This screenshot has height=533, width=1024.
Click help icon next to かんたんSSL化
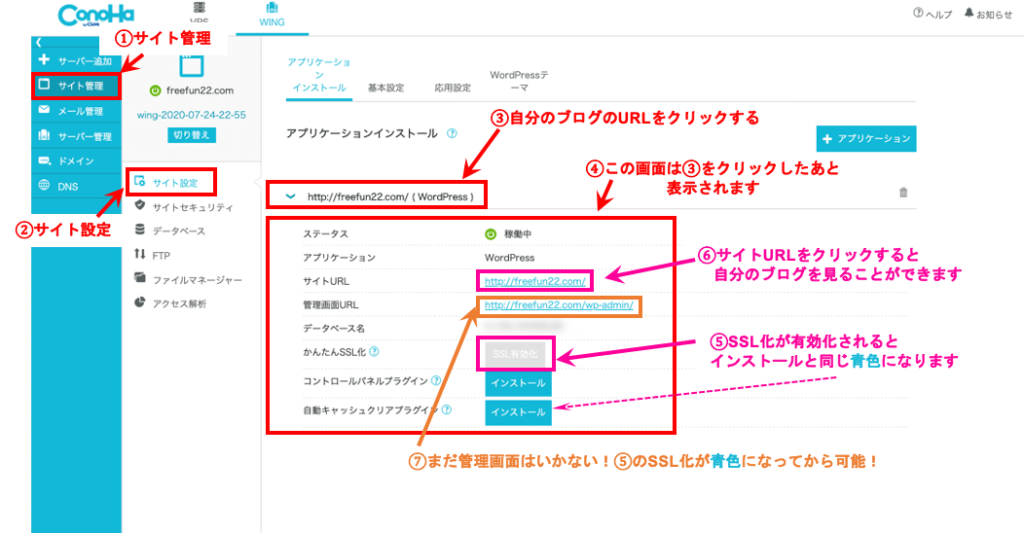click(x=374, y=351)
